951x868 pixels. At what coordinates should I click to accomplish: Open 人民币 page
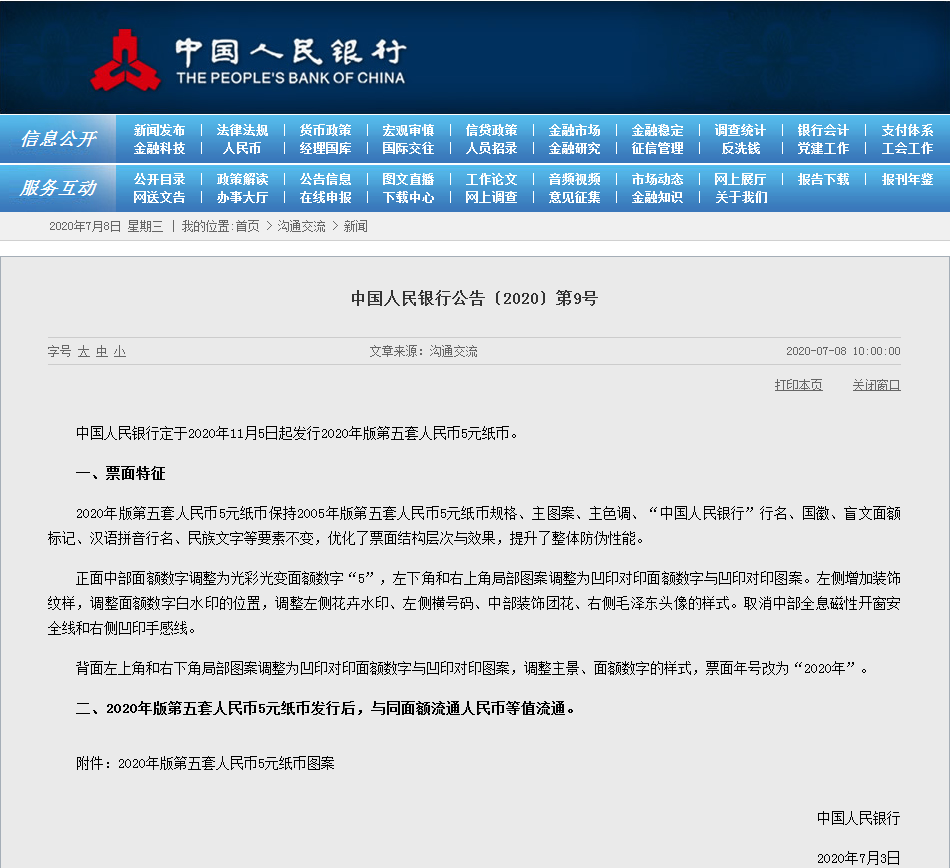click(x=242, y=149)
